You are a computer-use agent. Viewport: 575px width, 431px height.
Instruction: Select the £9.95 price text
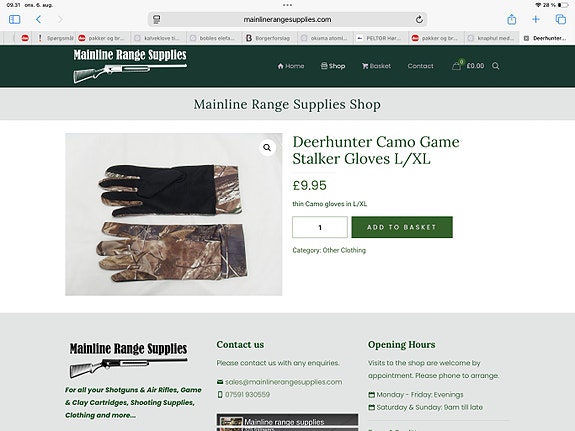pos(309,185)
